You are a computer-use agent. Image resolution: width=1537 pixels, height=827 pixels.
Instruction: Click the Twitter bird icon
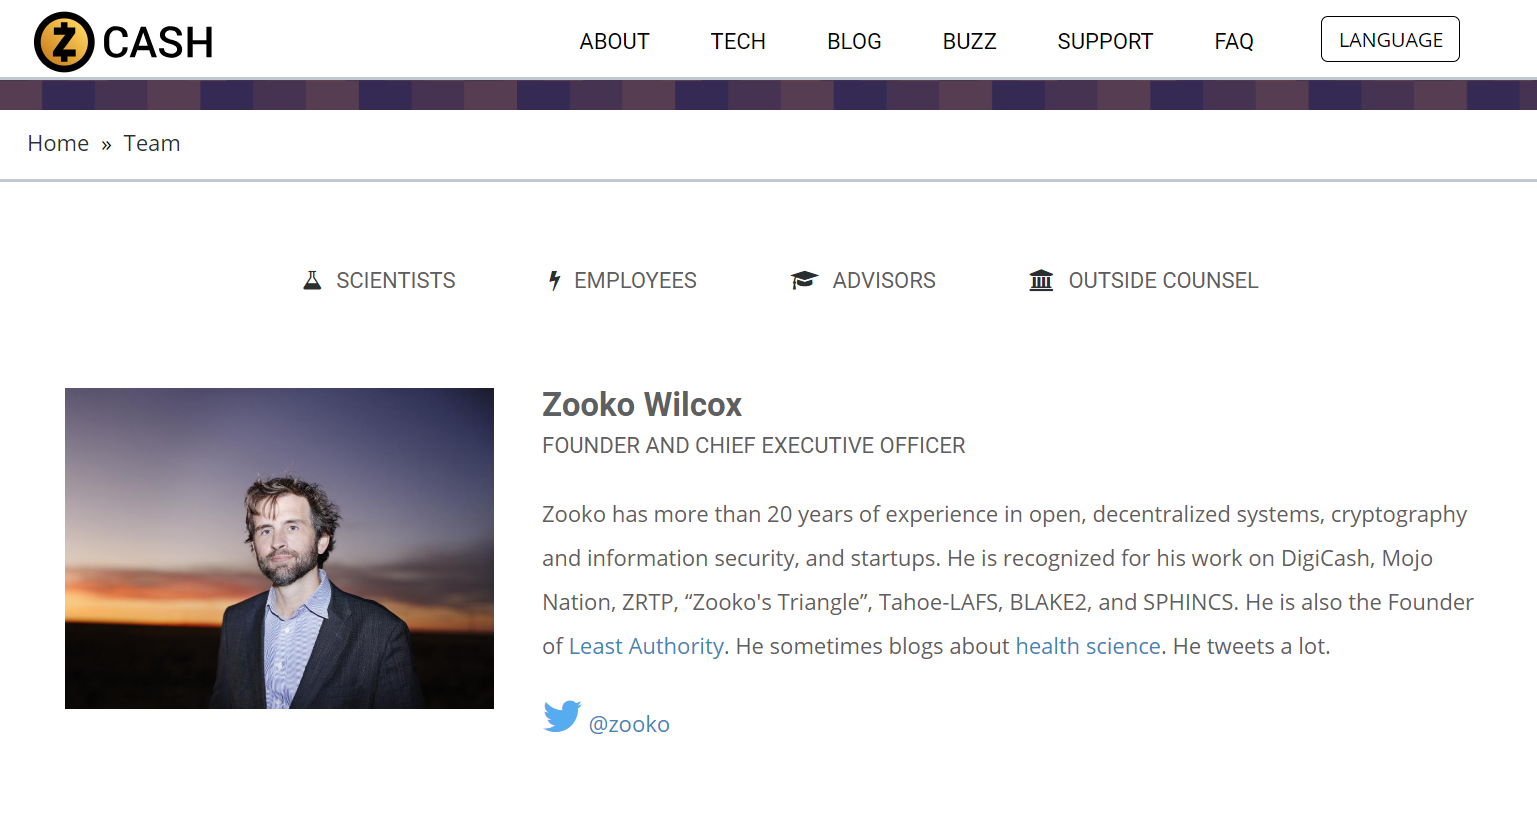click(x=562, y=716)
